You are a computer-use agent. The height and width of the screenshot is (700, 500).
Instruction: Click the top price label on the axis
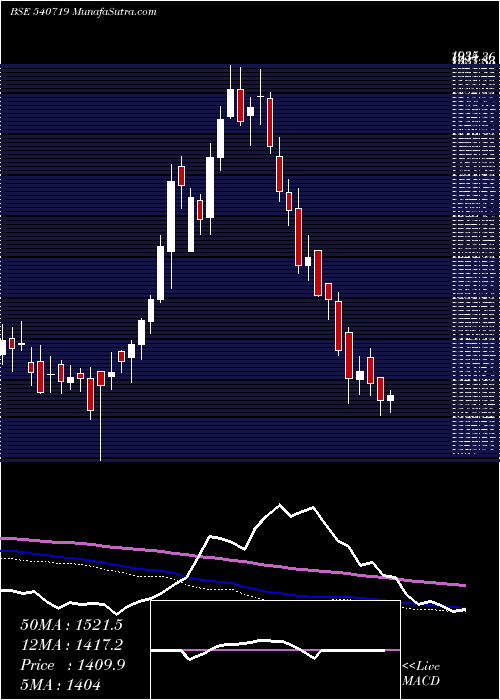click(473, 55)
